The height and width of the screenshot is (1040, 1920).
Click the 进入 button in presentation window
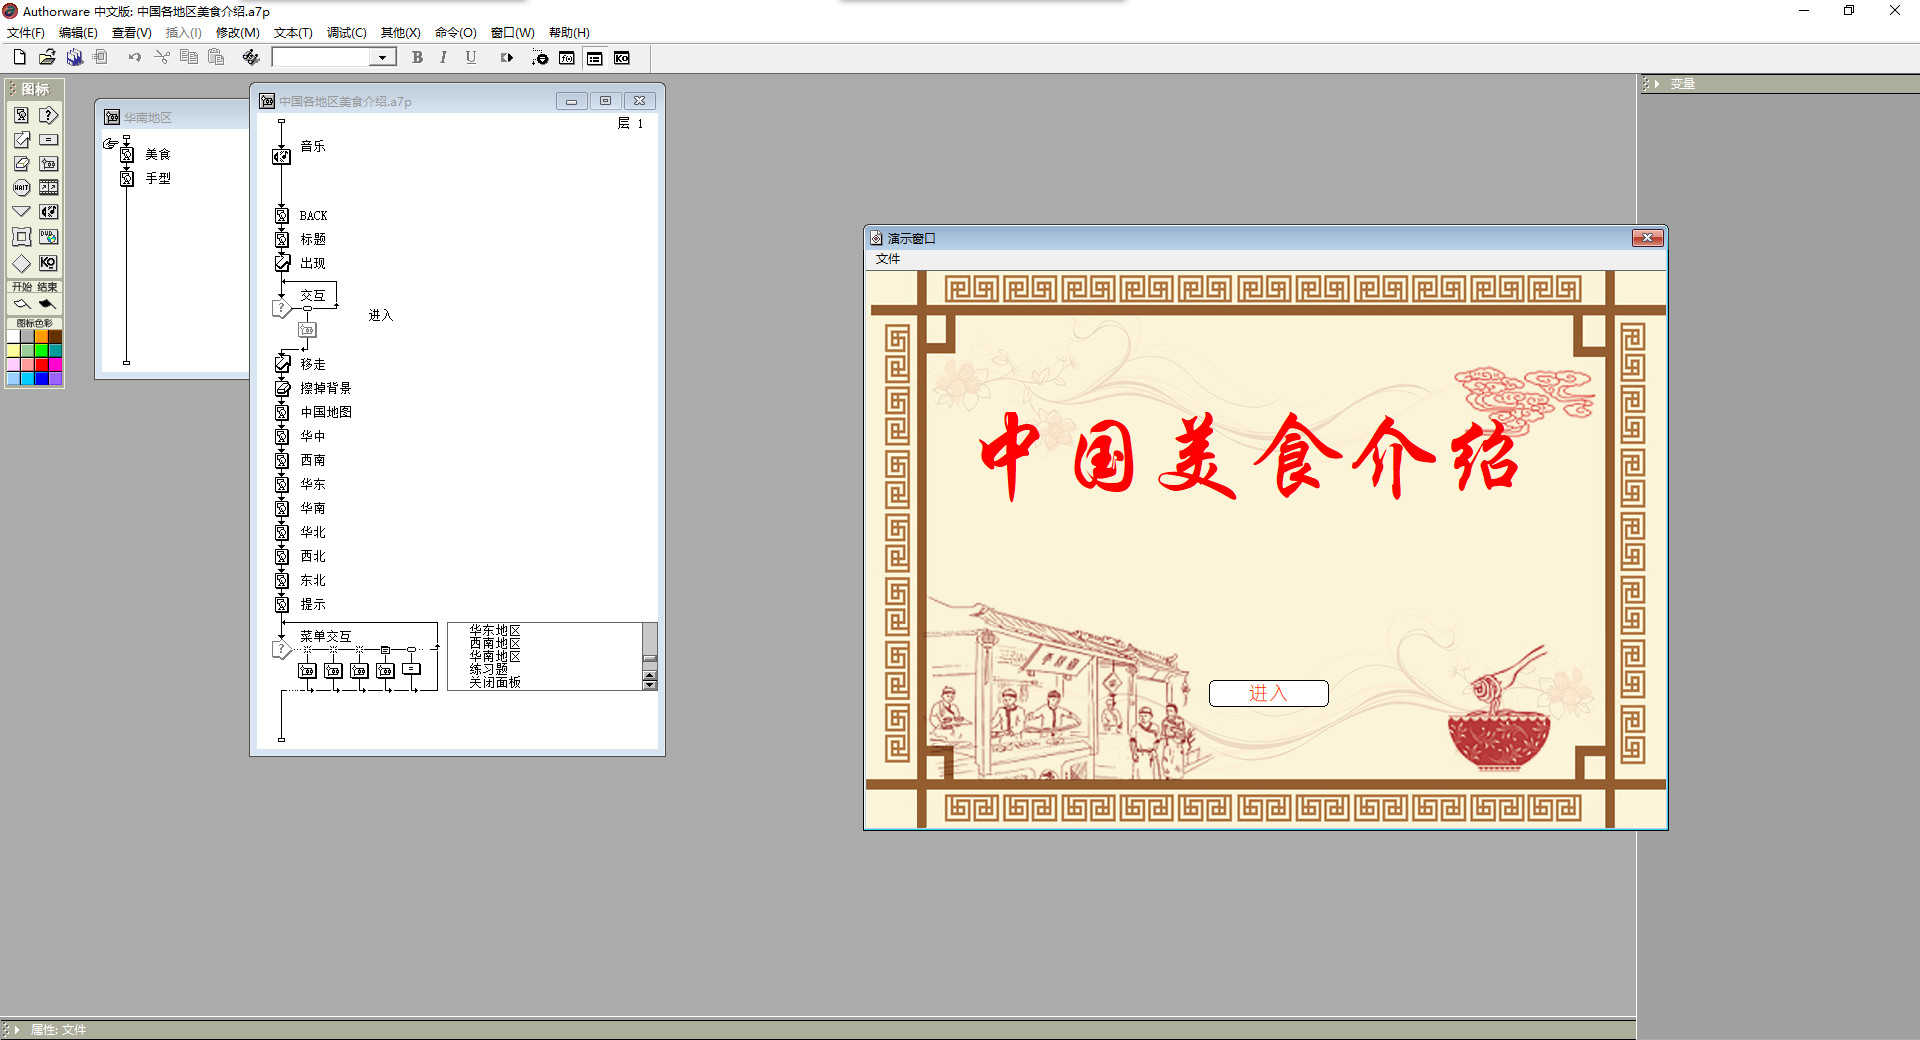[1268, 693]
